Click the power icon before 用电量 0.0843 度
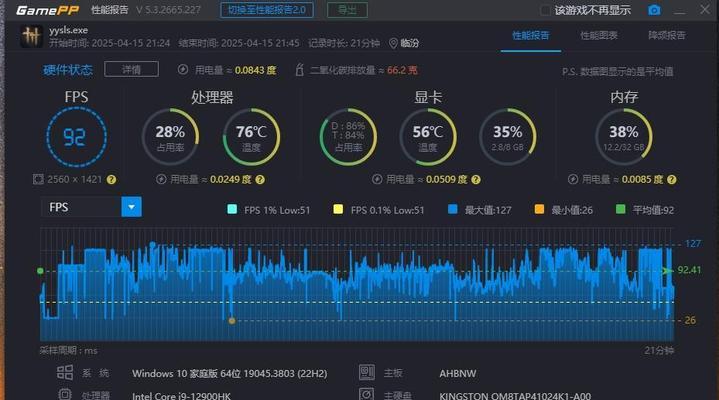This screenshot has width=719, height=400. (183, 70)
